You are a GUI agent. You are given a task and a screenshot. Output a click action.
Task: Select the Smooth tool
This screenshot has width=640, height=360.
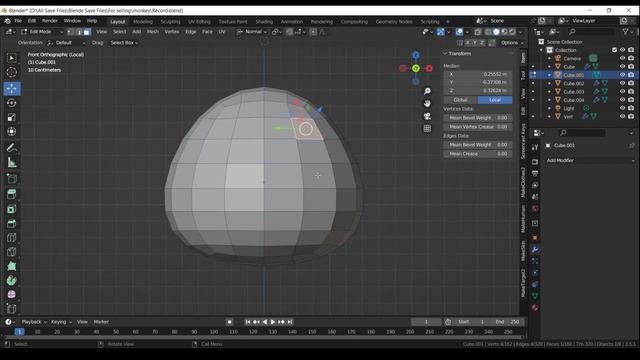[x=11, y=294]
